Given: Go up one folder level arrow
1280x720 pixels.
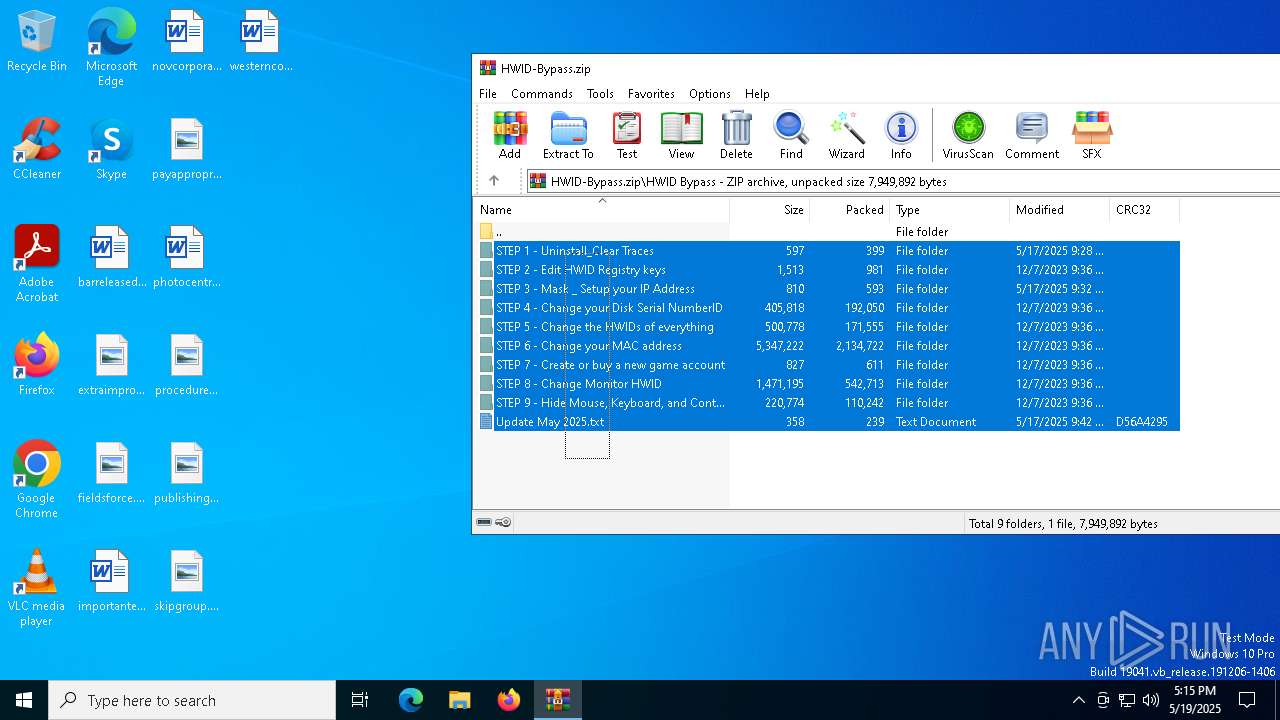Looking at the screenshot, I should click(493, 181).
